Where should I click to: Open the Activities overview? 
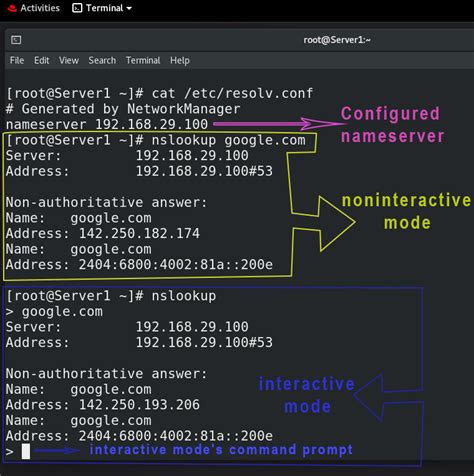[40, 8]
